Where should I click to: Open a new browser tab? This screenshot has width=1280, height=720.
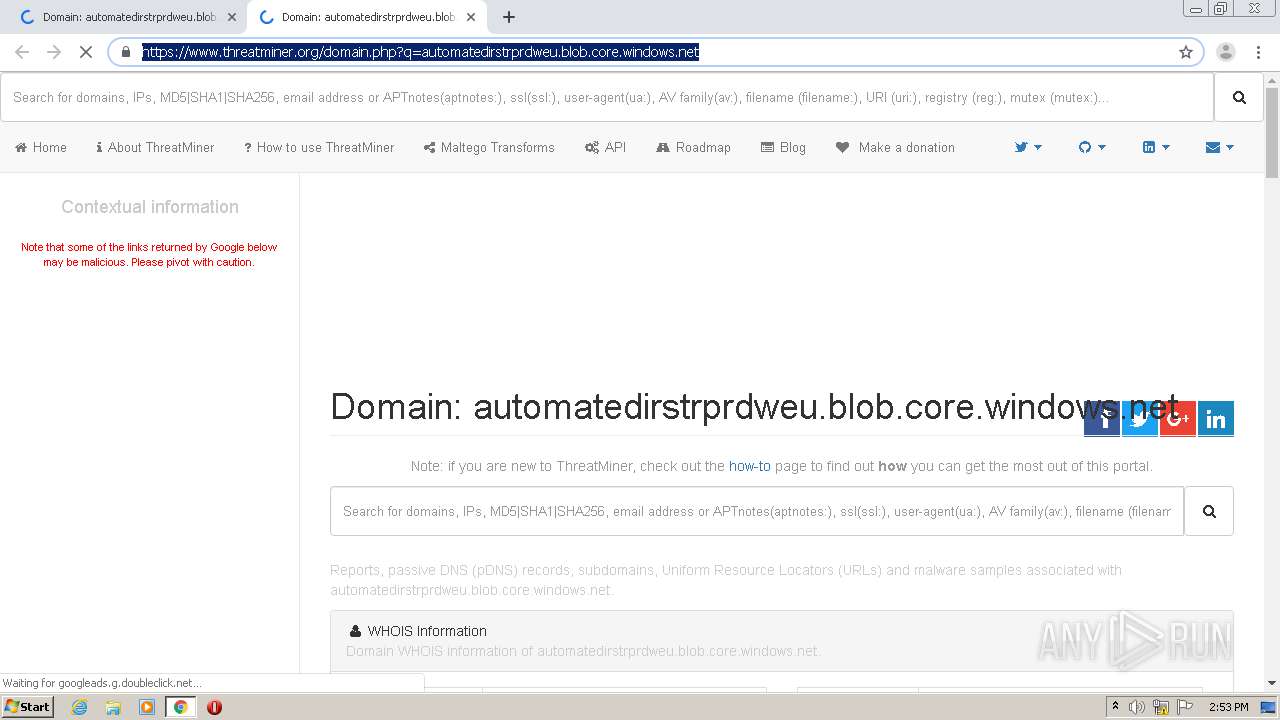(x=509, y=17)
